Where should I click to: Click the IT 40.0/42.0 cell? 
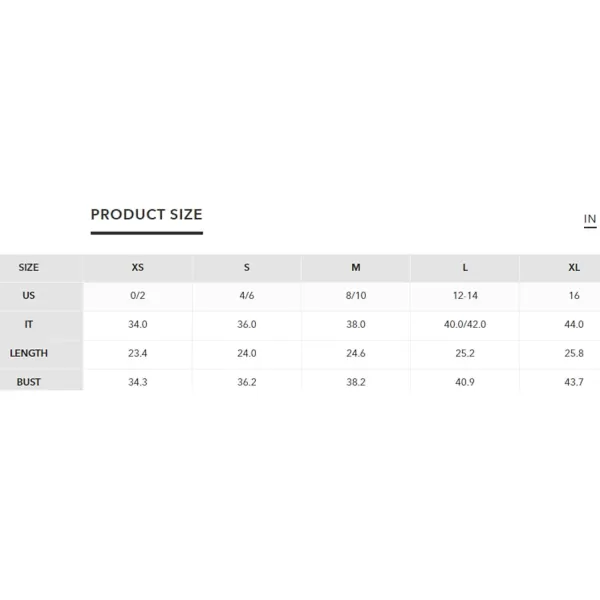click(465, 324)
